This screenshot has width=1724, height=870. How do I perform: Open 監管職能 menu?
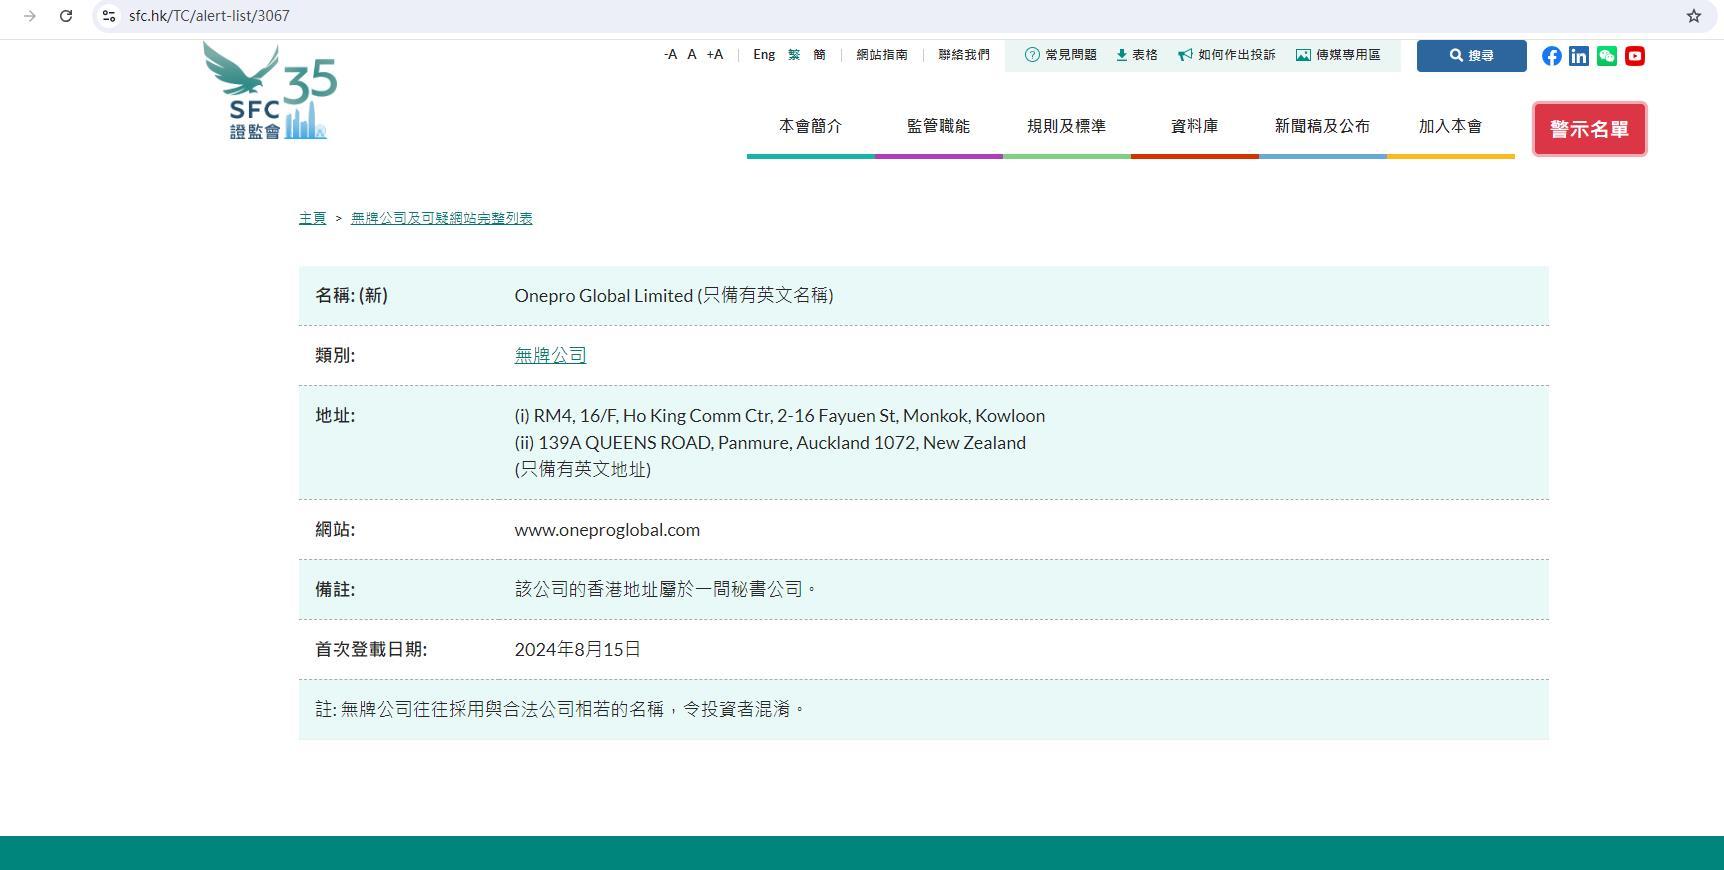[938, 126]
